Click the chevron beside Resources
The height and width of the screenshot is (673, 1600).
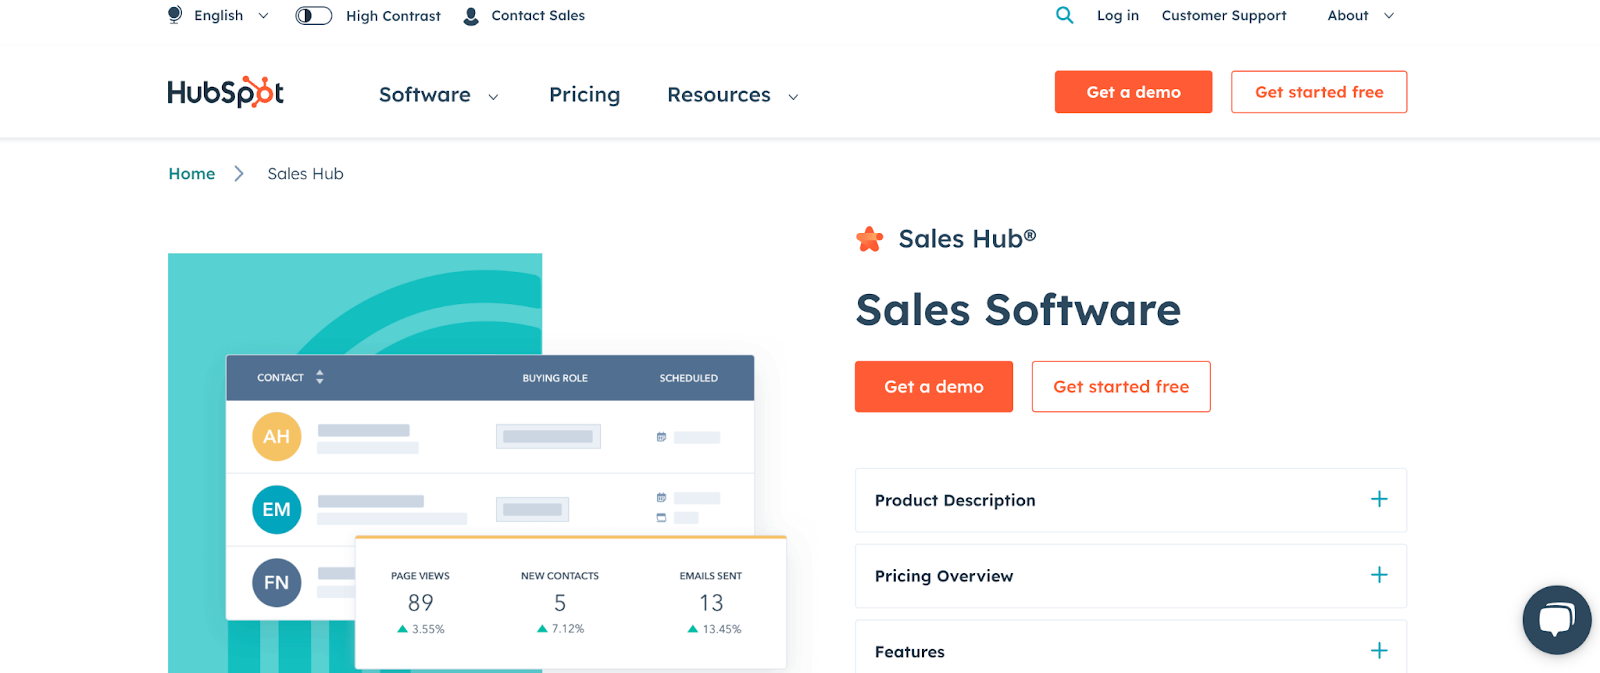pyautogui.click(x=793, y=97)
